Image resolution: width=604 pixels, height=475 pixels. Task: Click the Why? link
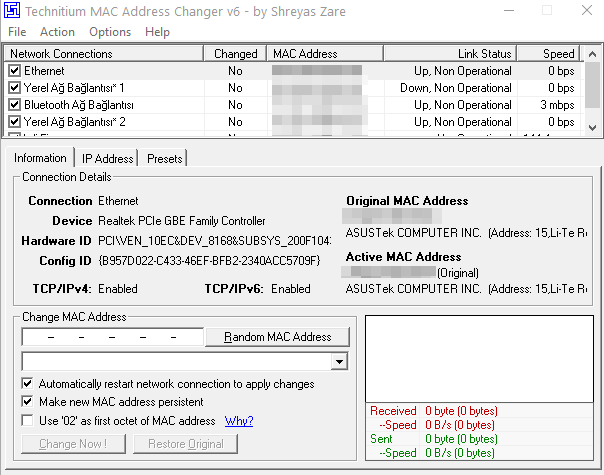click(239, 421)
